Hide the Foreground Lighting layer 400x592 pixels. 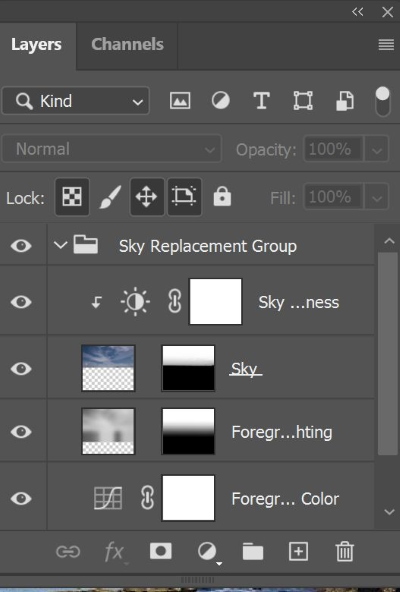21,432
